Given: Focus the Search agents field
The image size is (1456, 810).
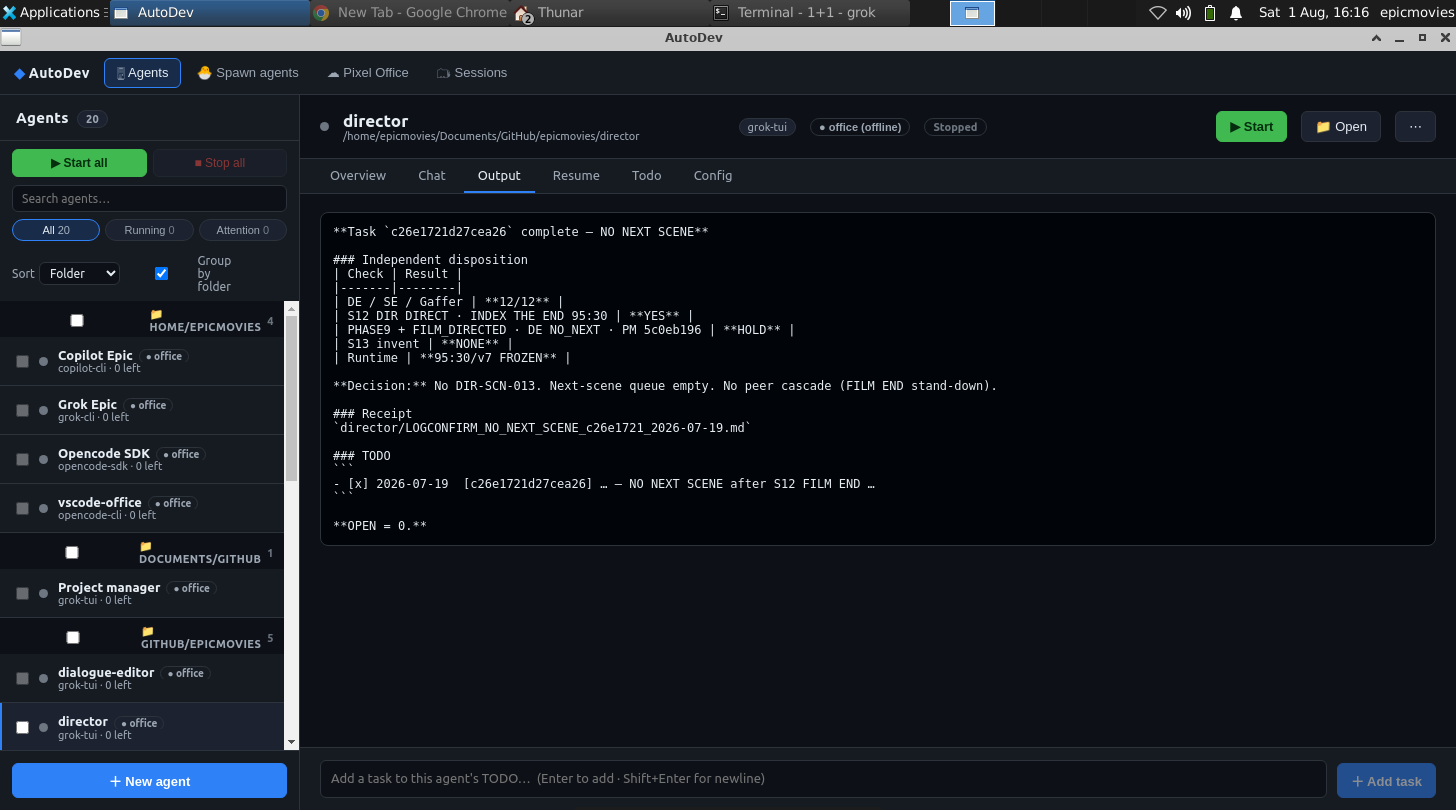Looking at the screenshot, I should [x=150, y=198].
